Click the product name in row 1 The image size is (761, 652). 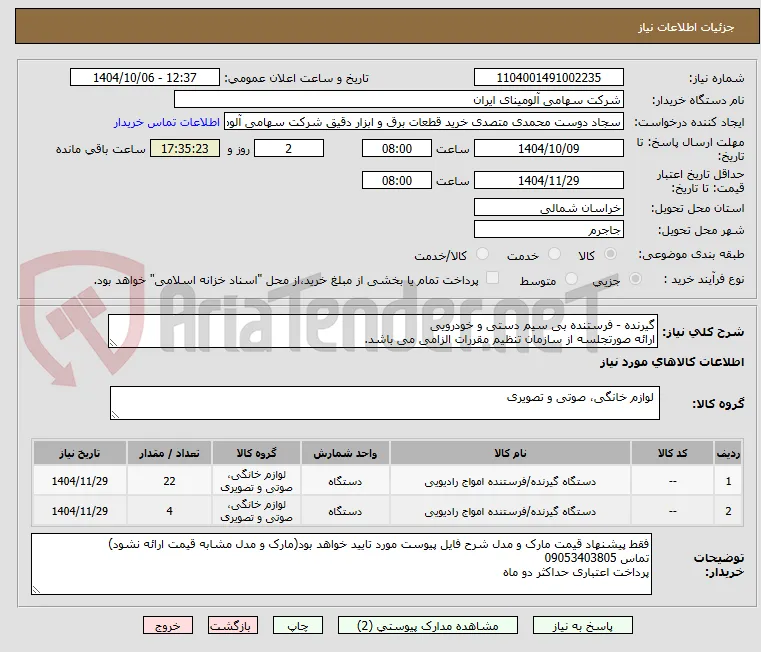(510, 482)
